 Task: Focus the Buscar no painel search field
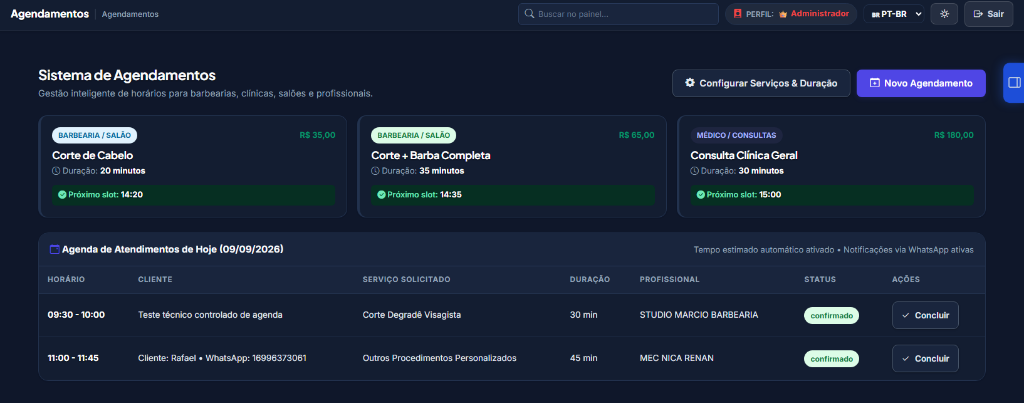(618, 14)
